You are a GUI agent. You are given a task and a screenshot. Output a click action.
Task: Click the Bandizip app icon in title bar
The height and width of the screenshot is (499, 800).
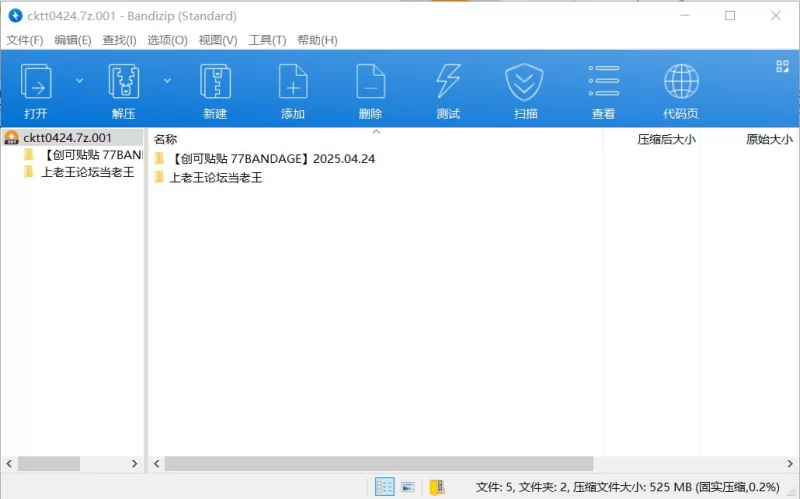click(x=15, y=16)
